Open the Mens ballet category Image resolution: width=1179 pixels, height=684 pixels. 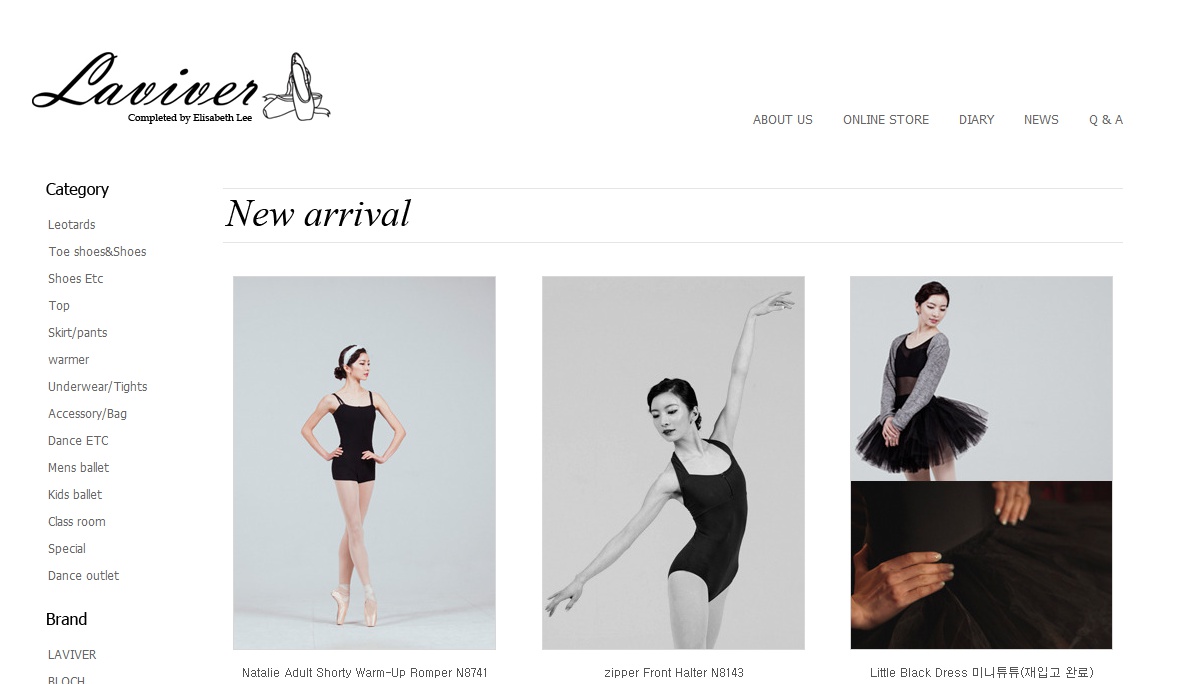tap(78, 468)
